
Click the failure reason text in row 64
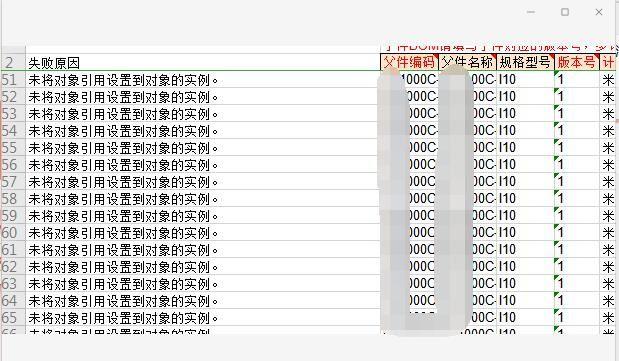pos(123,301)
